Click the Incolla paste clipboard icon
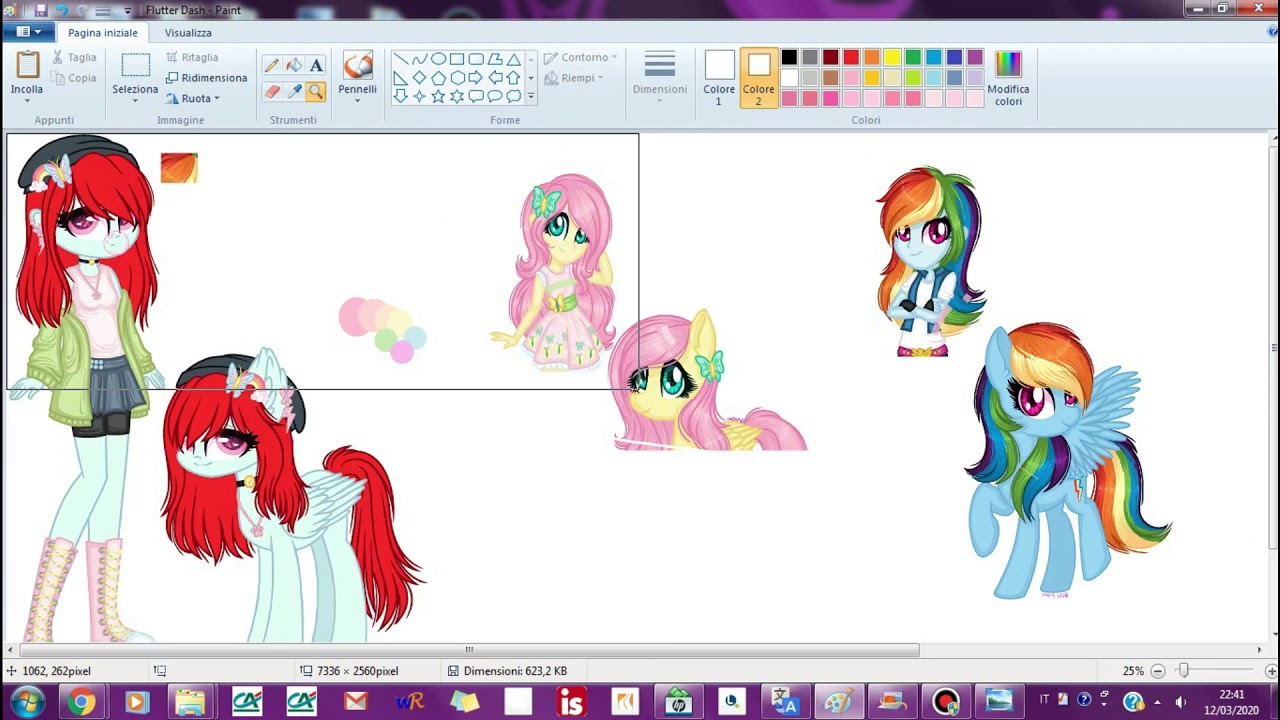The height and width of the screenshot is (720, 1280). coord(27,65)
